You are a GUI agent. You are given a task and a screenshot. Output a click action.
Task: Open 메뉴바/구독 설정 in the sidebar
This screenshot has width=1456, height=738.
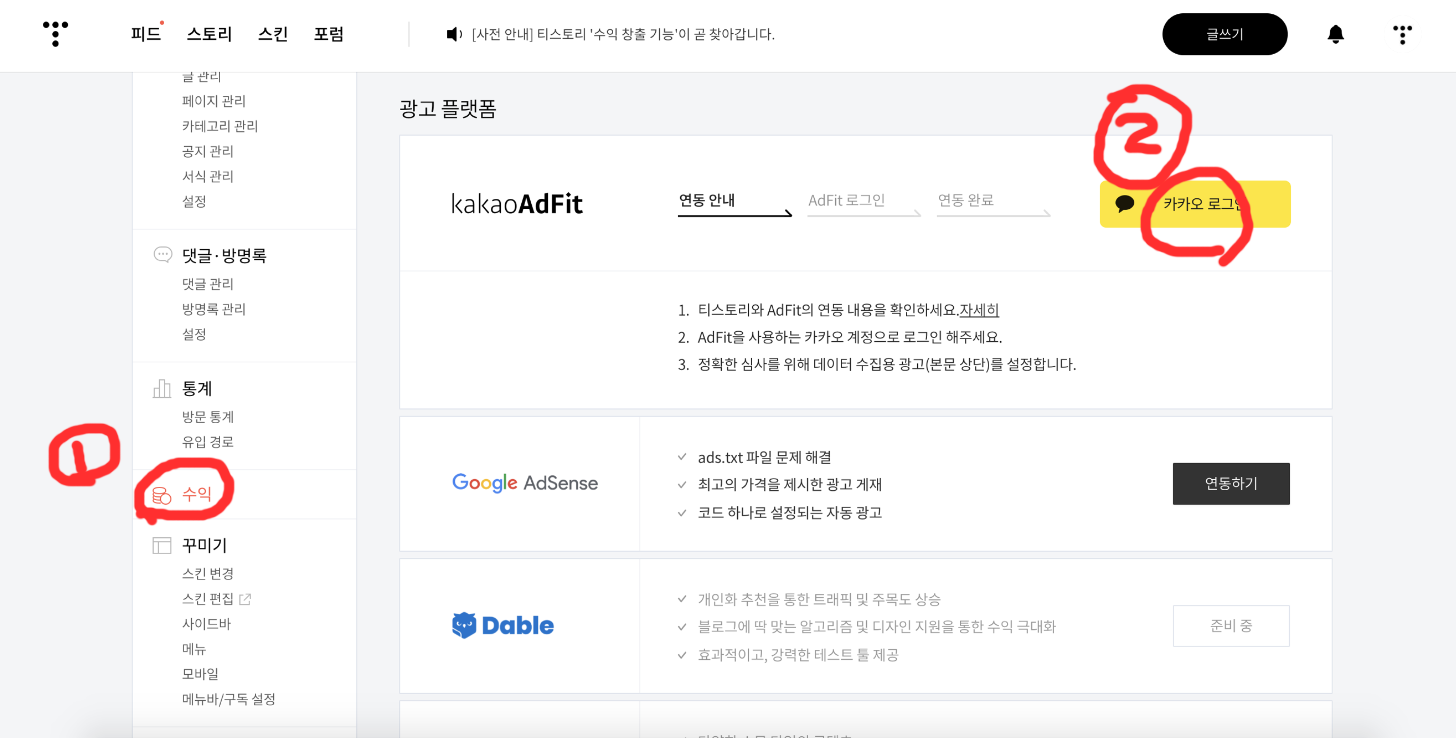(x=229, y=699)
